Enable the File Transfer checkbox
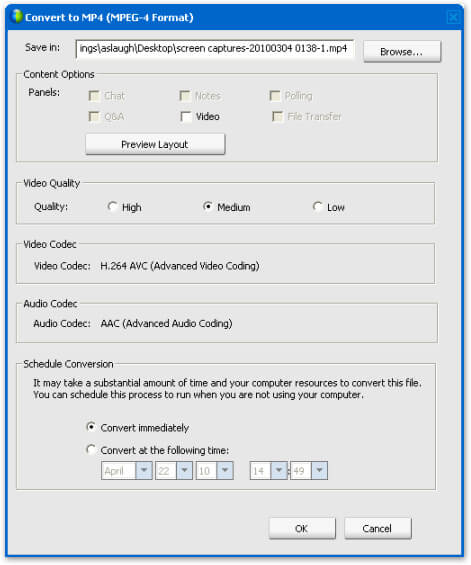Image resolution: width=471 pixels, height=565 pixels. click(x=277, y=117)
